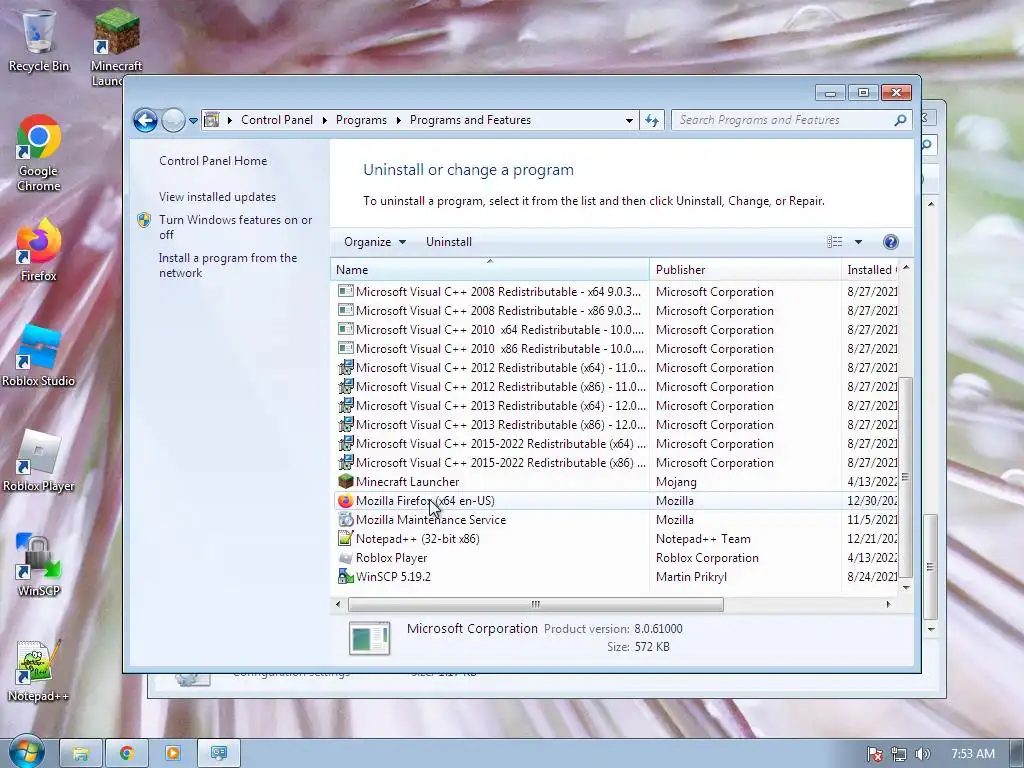Open Google Chrome from the taskbar

127,754
